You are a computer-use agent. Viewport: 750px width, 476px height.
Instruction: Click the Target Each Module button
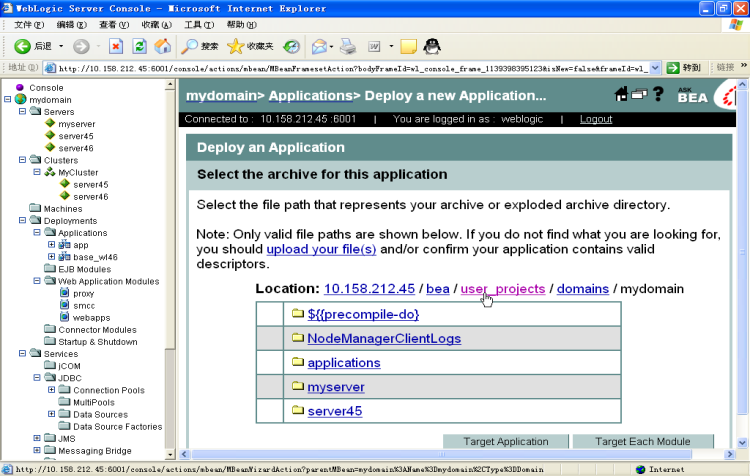[642, 441]
